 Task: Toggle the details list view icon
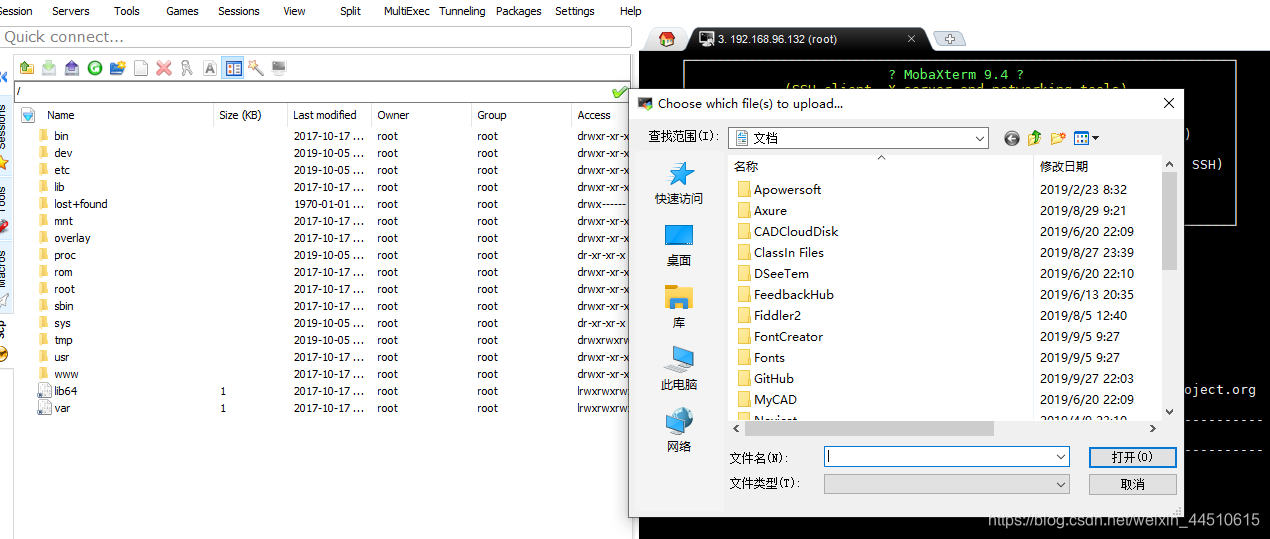pyautogui.click(x=233, y=68)
